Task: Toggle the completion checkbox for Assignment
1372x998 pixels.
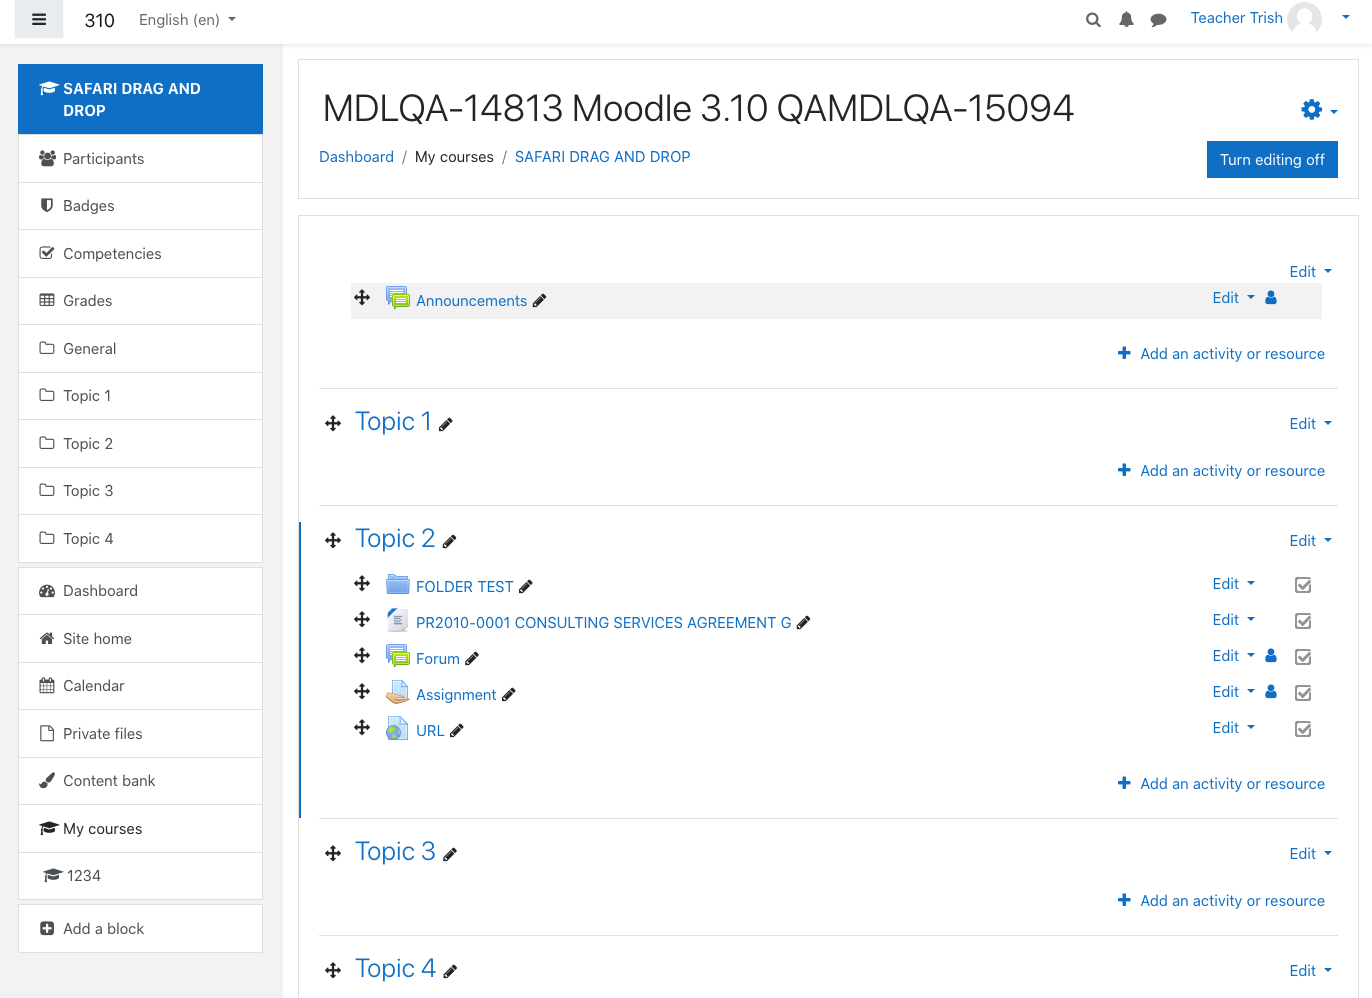Action: (1303, 694)
